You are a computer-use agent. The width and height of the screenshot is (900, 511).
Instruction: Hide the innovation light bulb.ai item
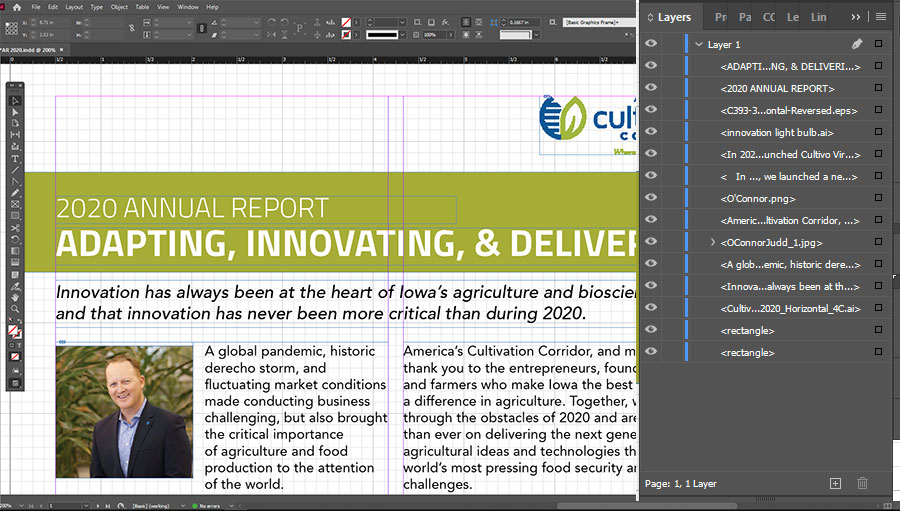(651, 132)
